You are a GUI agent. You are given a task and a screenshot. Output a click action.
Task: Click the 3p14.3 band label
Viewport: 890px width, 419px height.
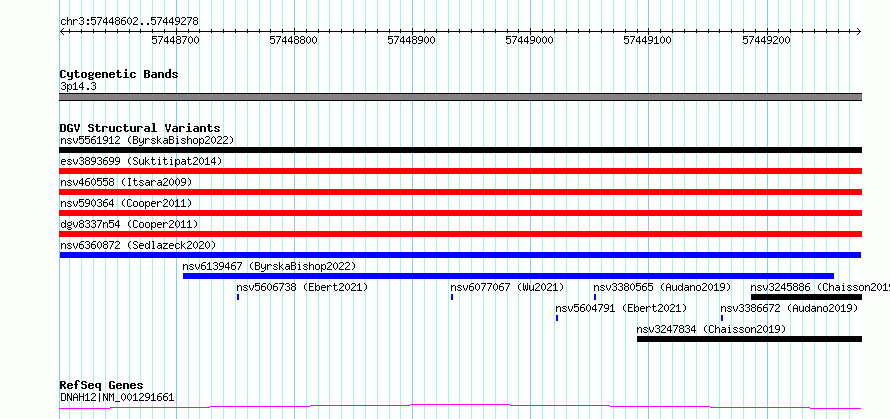tap(78, 87)
